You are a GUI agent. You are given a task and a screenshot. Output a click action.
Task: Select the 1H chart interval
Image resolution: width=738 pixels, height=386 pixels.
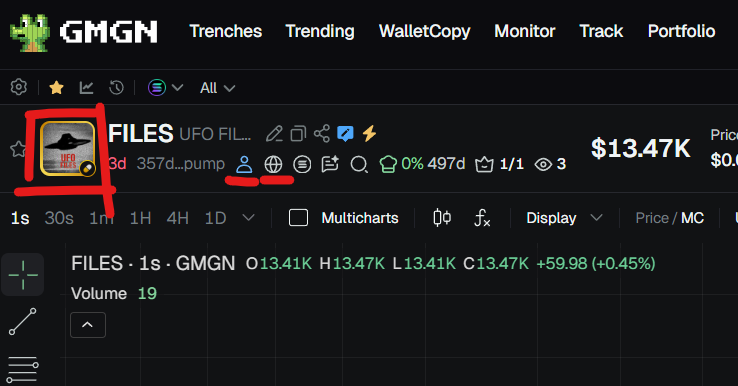pos(140,218)
